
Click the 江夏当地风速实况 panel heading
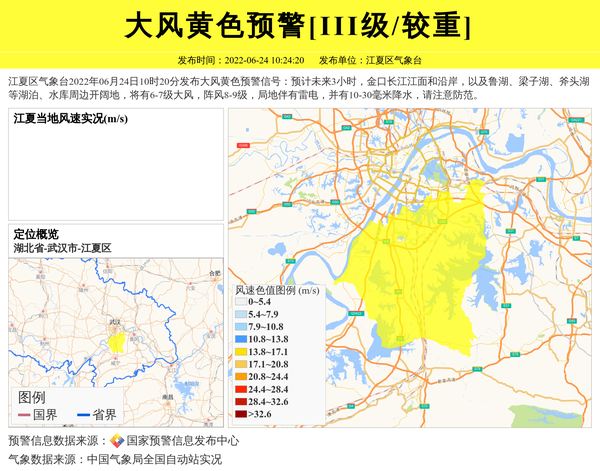point(70,119)
